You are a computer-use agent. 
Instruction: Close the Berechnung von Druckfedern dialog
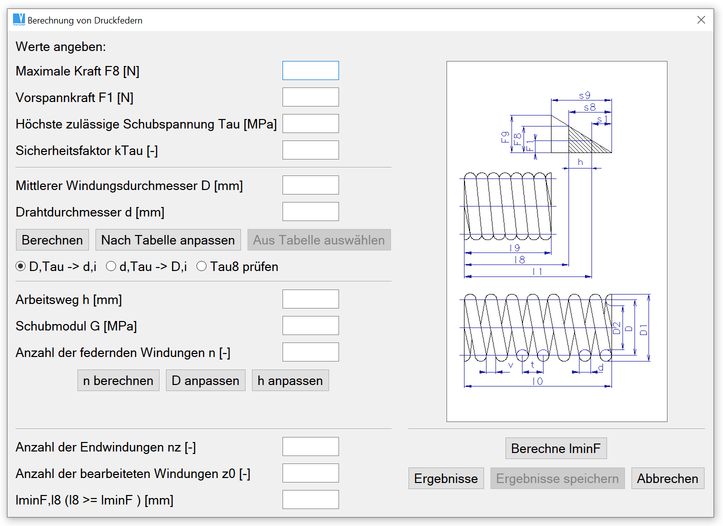700,20
